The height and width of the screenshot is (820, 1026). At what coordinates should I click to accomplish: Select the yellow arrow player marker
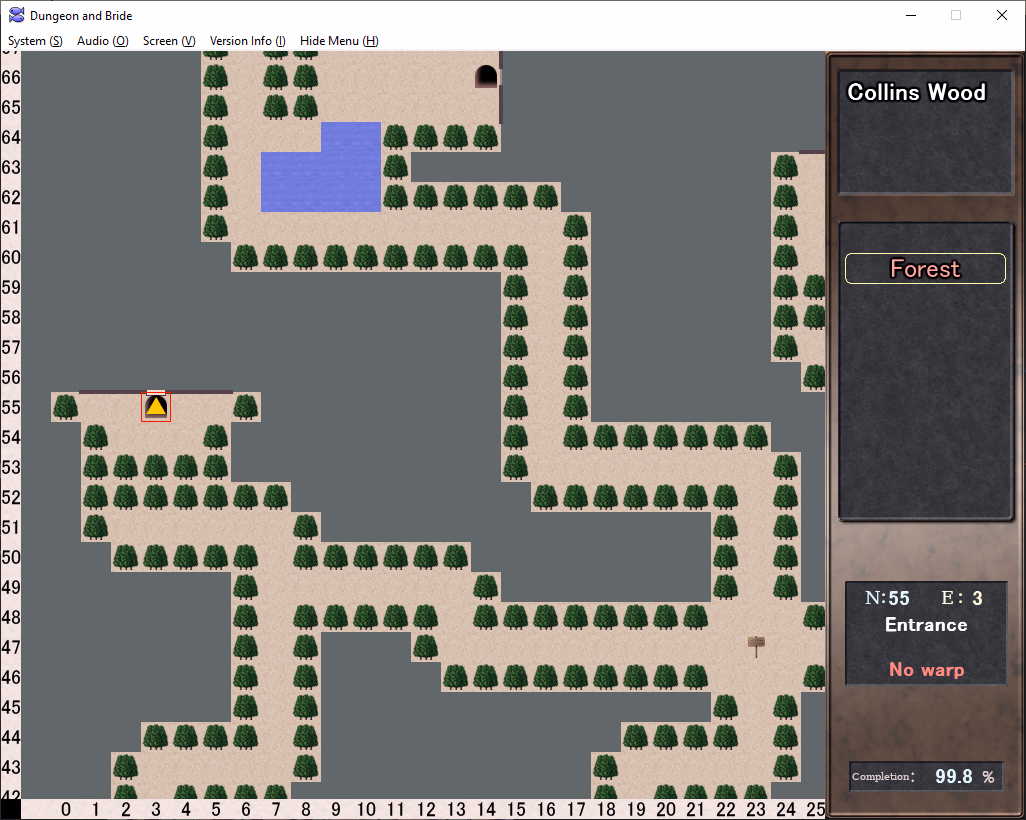pos(156,406)
